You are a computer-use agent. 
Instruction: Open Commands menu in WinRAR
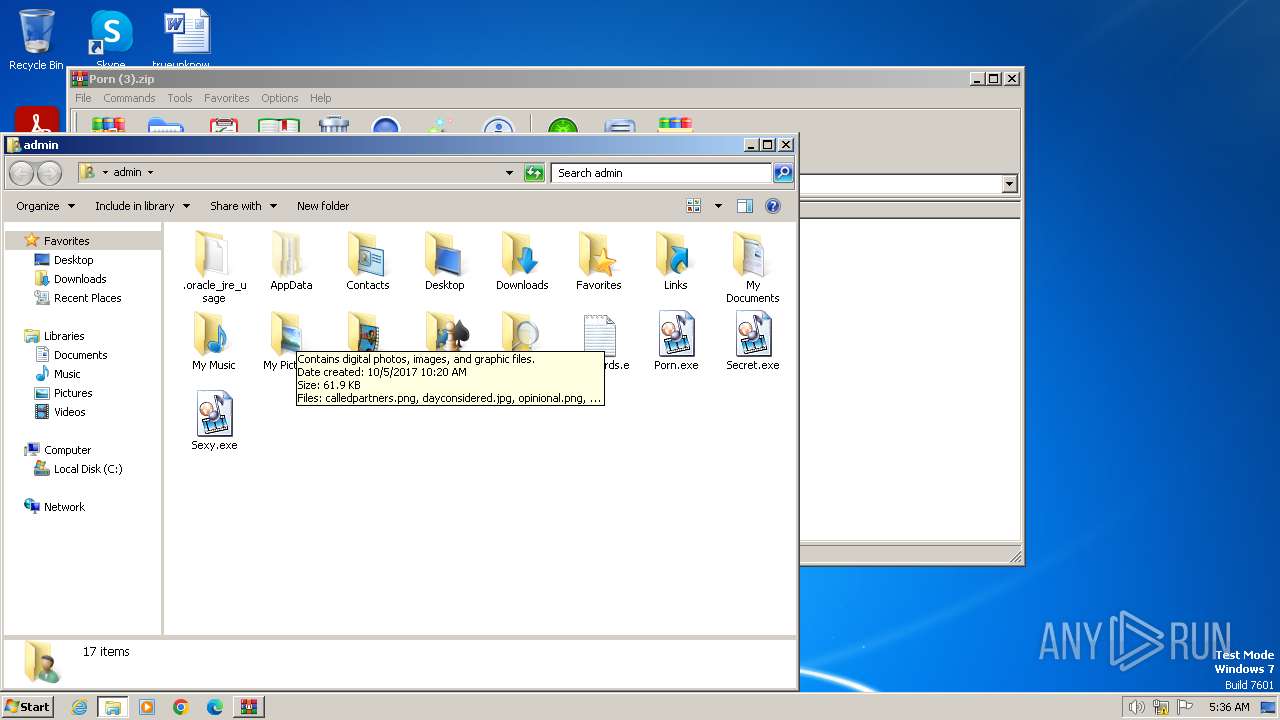tap(129, 98)
